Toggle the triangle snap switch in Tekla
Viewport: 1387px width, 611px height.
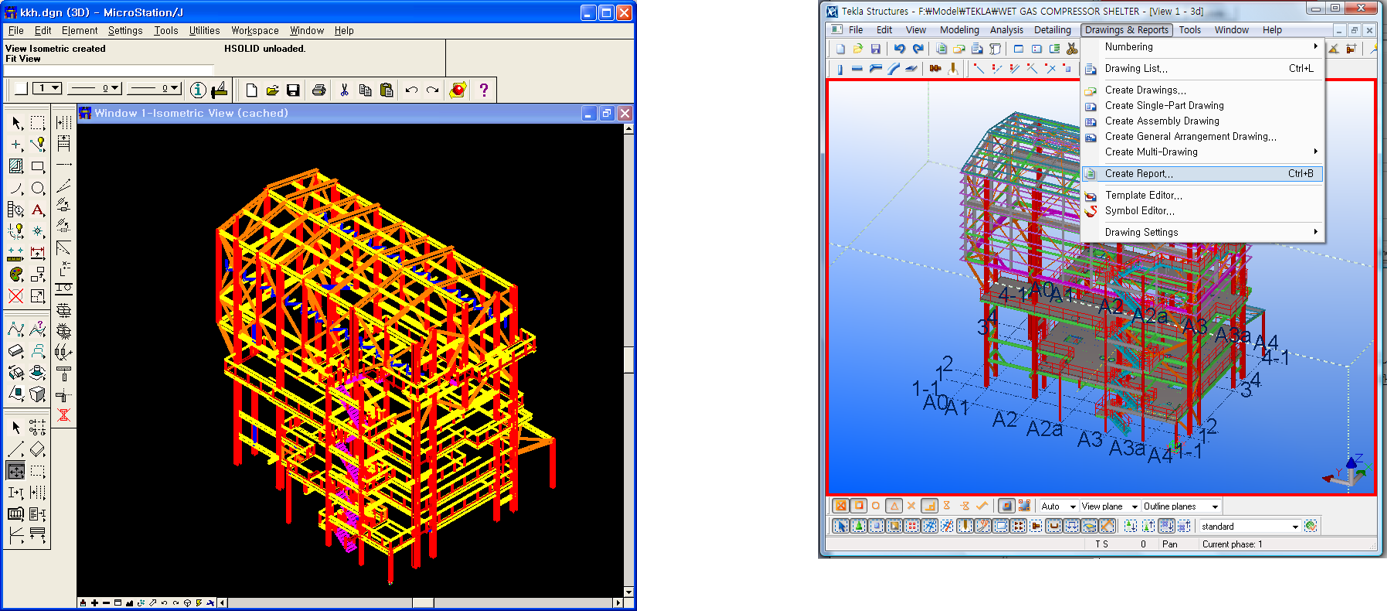click(894, 506)
